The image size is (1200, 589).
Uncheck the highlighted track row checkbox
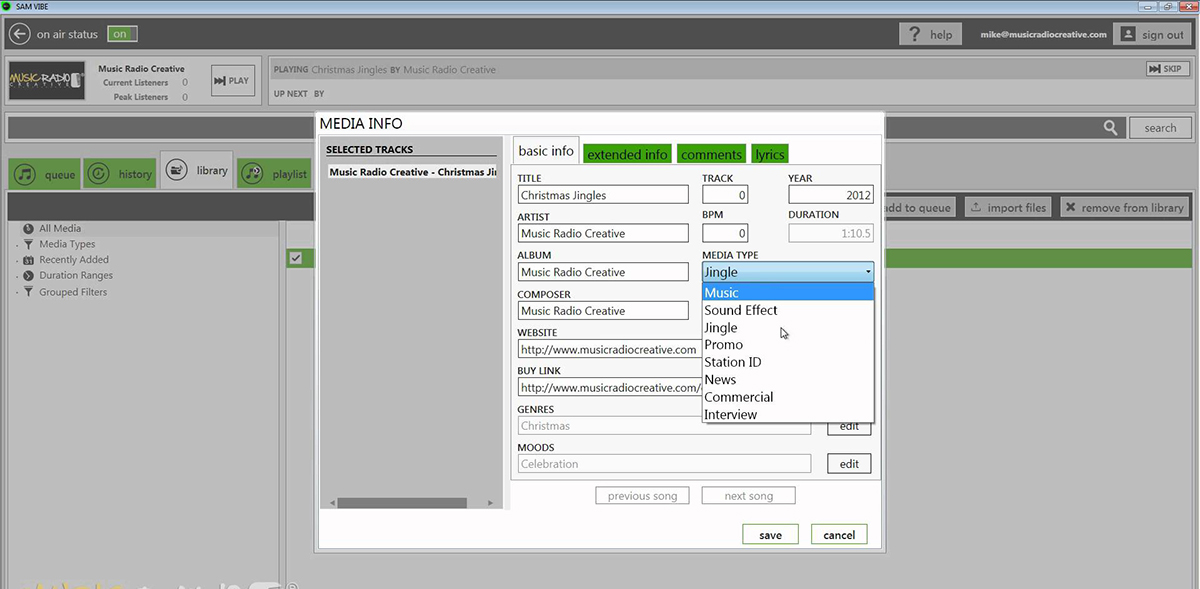(x=295, y=258)
